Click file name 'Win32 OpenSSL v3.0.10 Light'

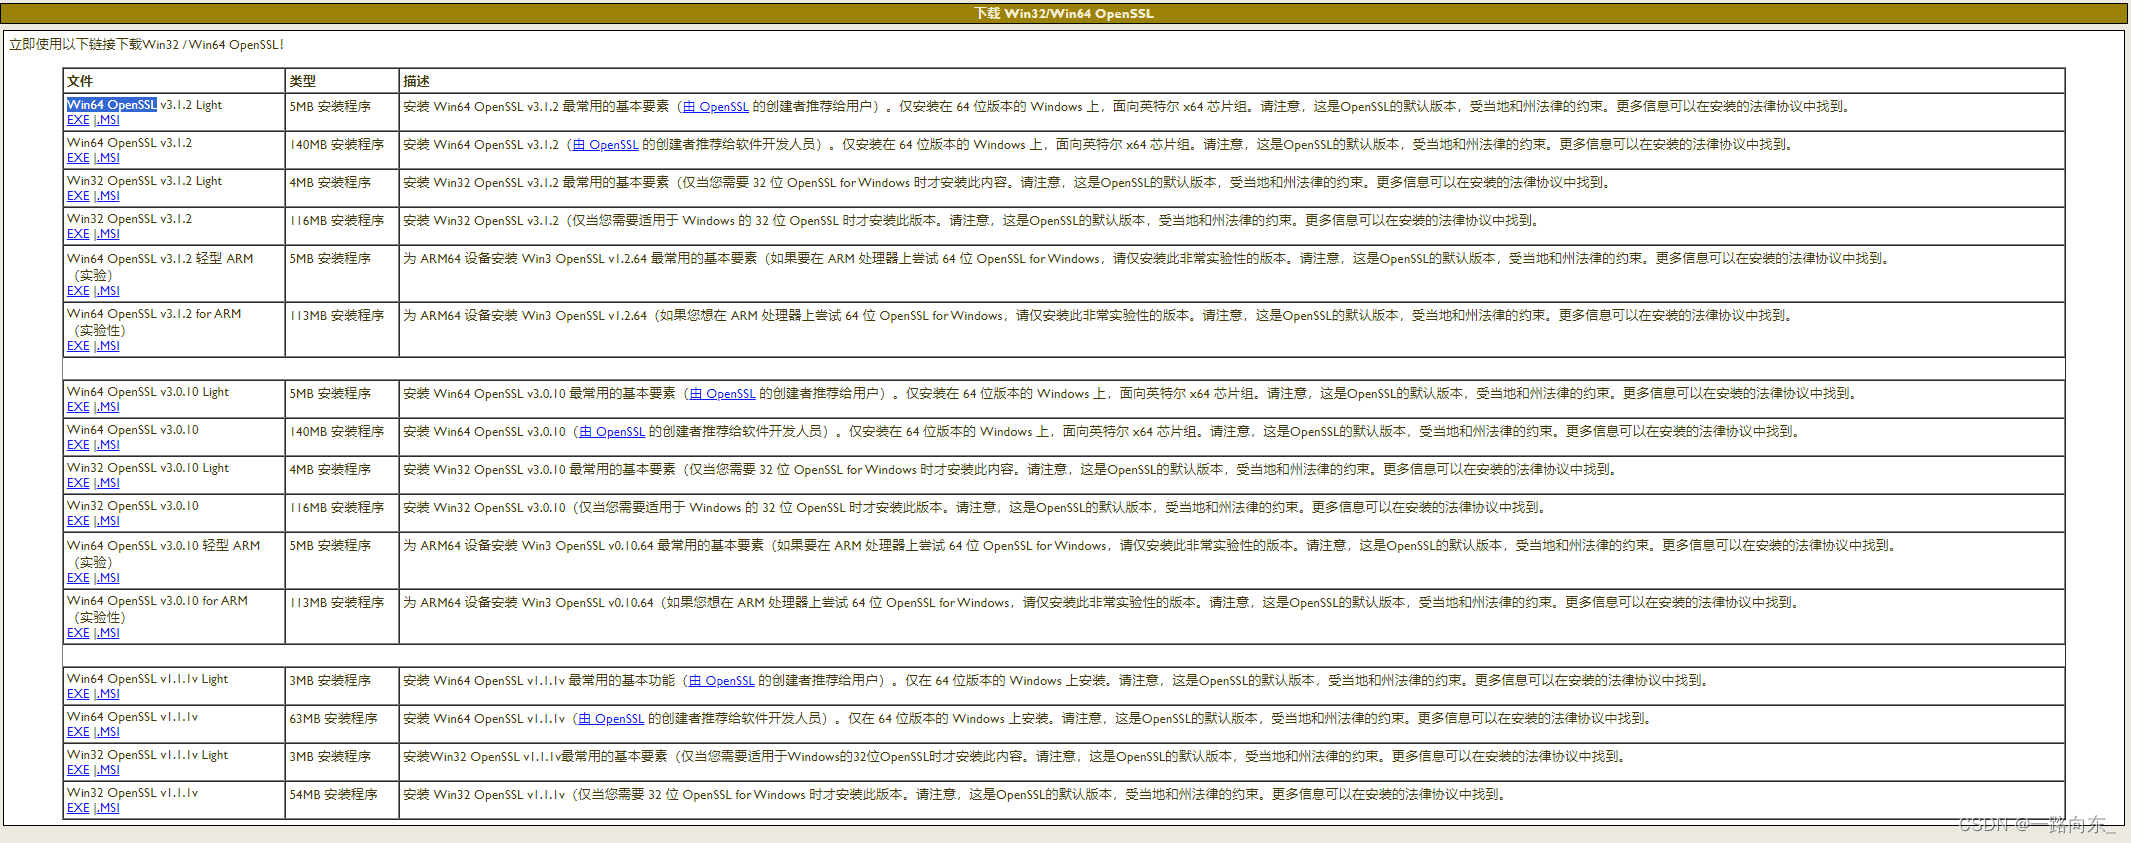(x=148, y=468)
